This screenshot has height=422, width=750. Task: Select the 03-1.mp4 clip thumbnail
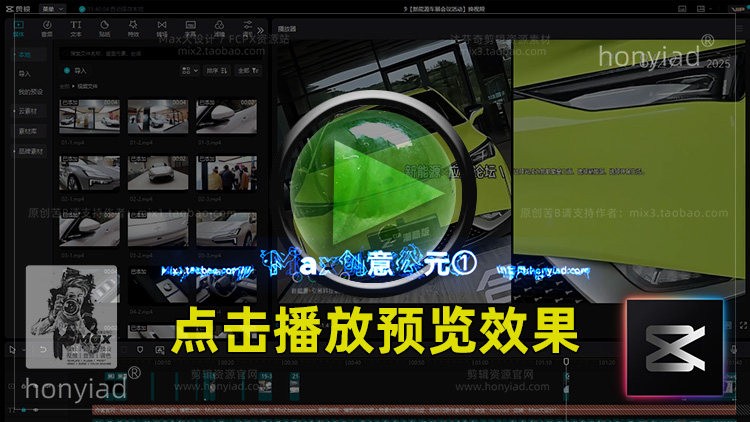point(89,229)
